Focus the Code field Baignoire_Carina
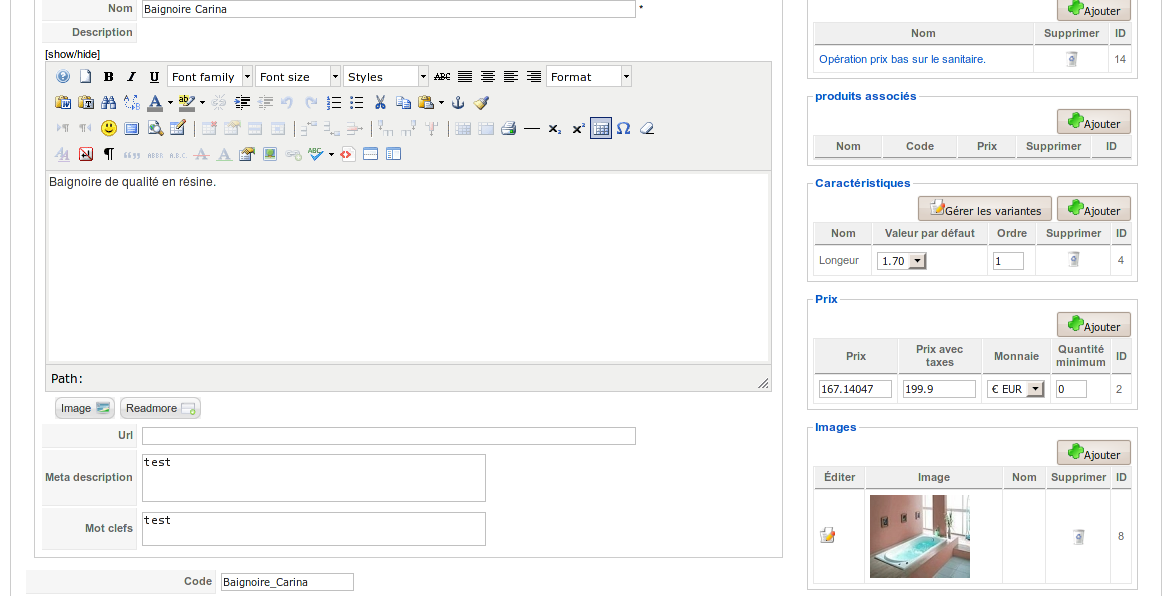The height and width of the screenshot is (596, 1166). coord(287,582)
